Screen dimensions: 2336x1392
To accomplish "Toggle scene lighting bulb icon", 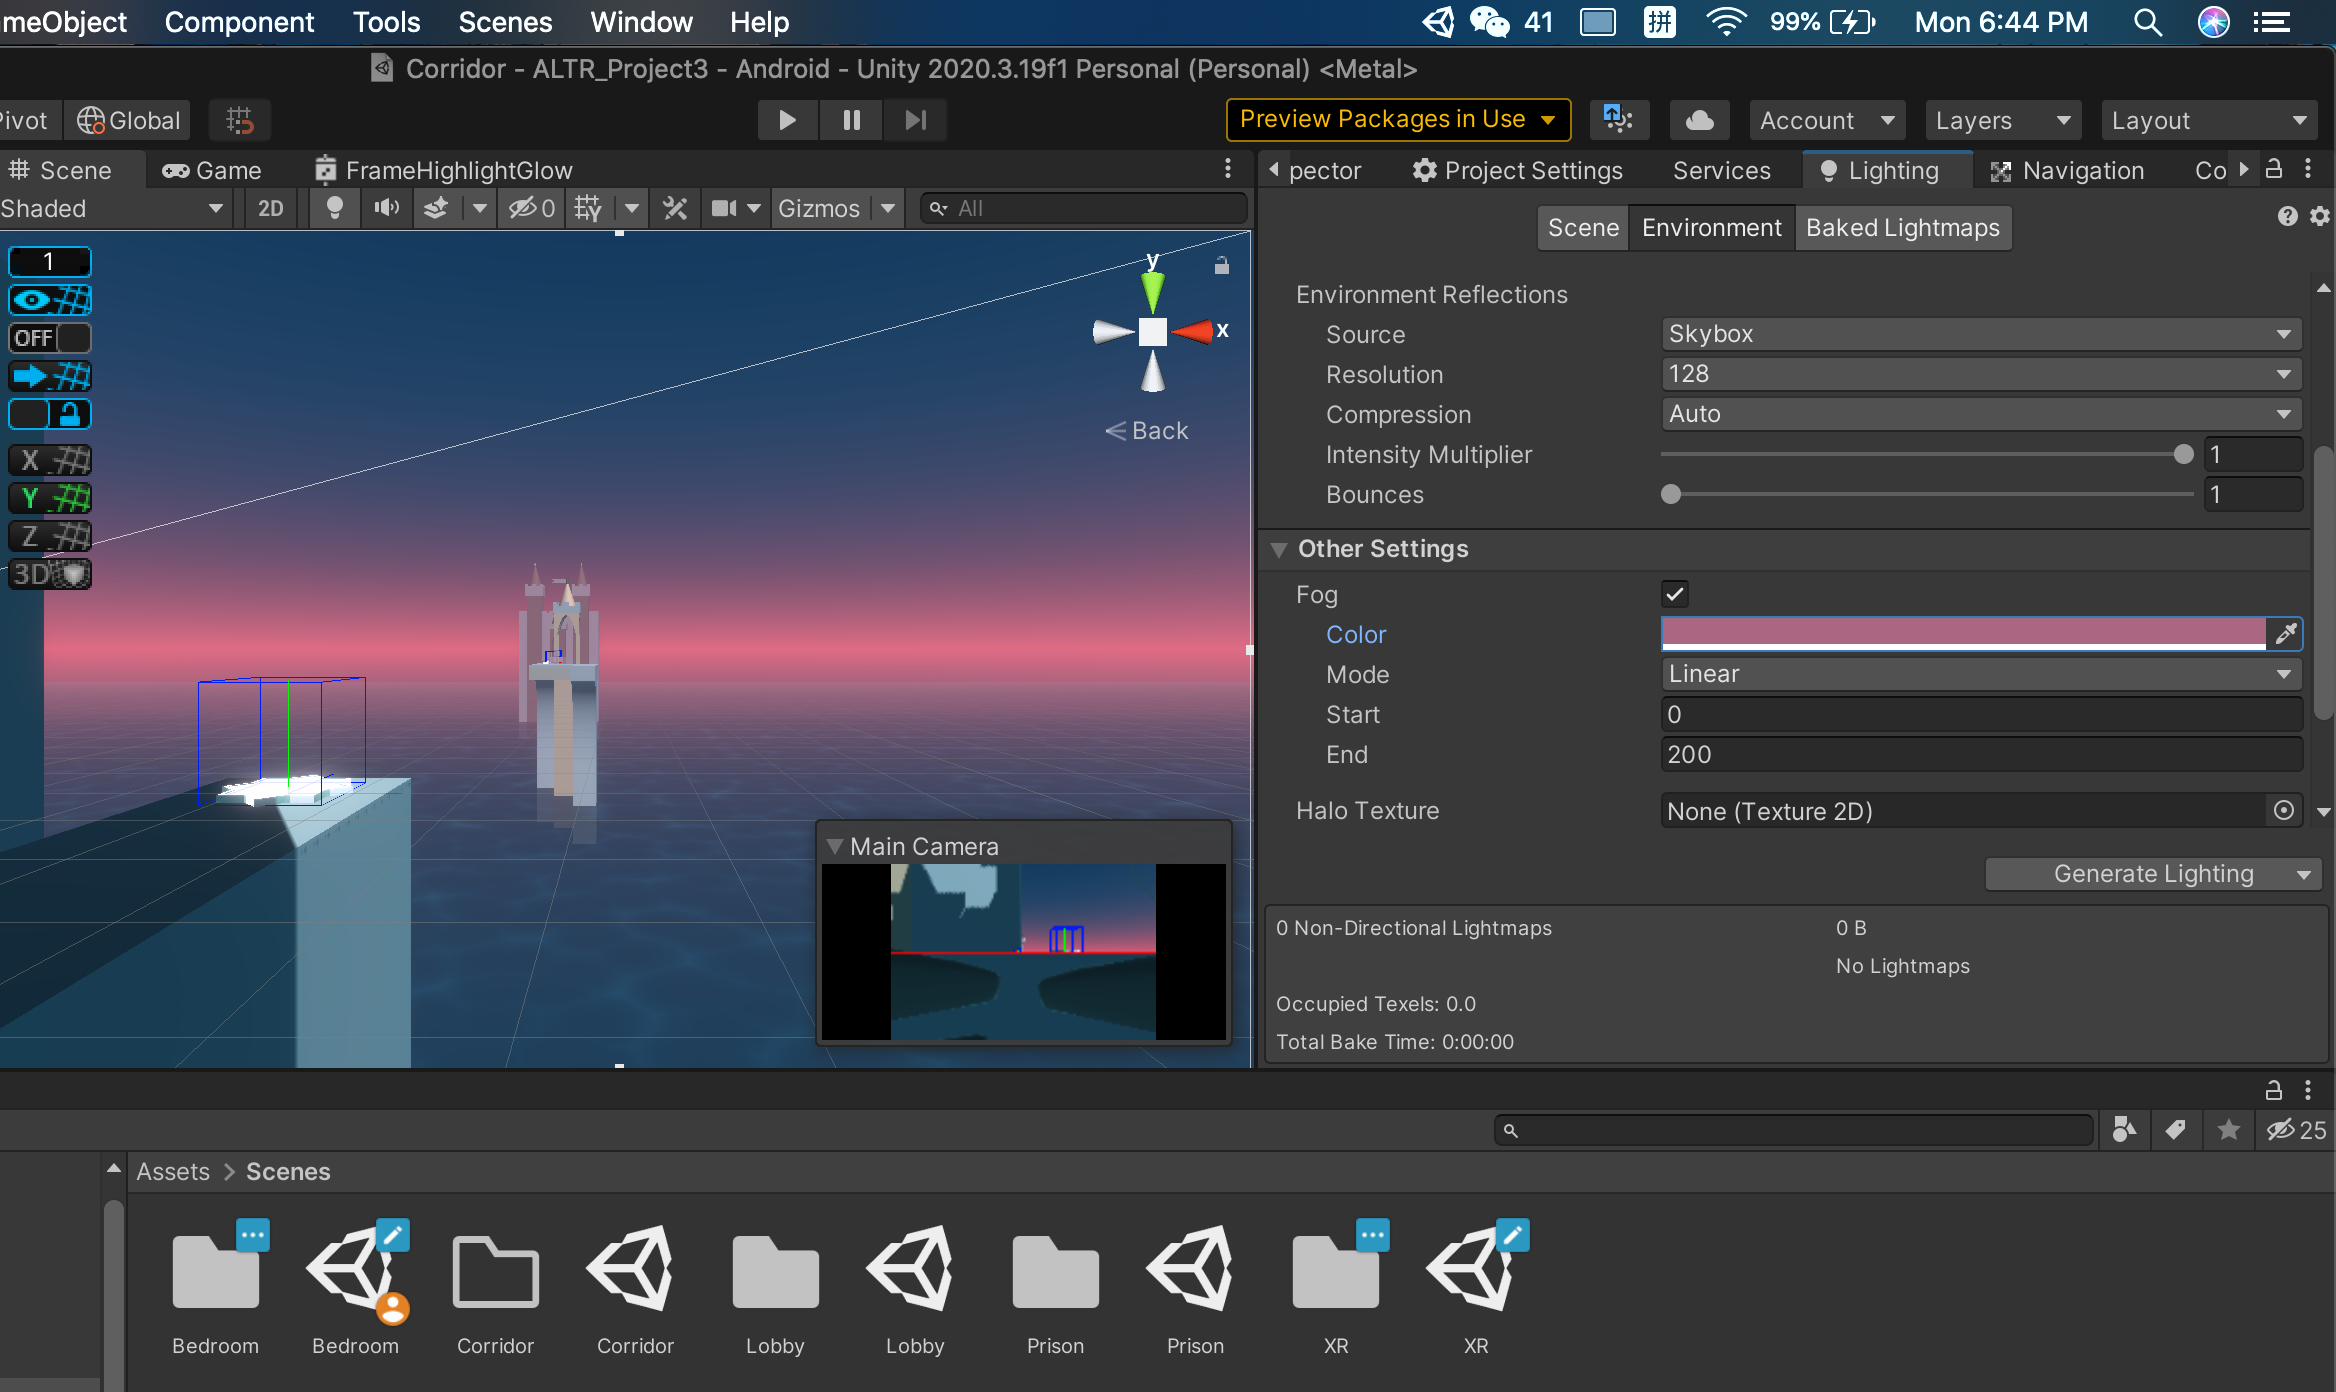I will [335, 208].
